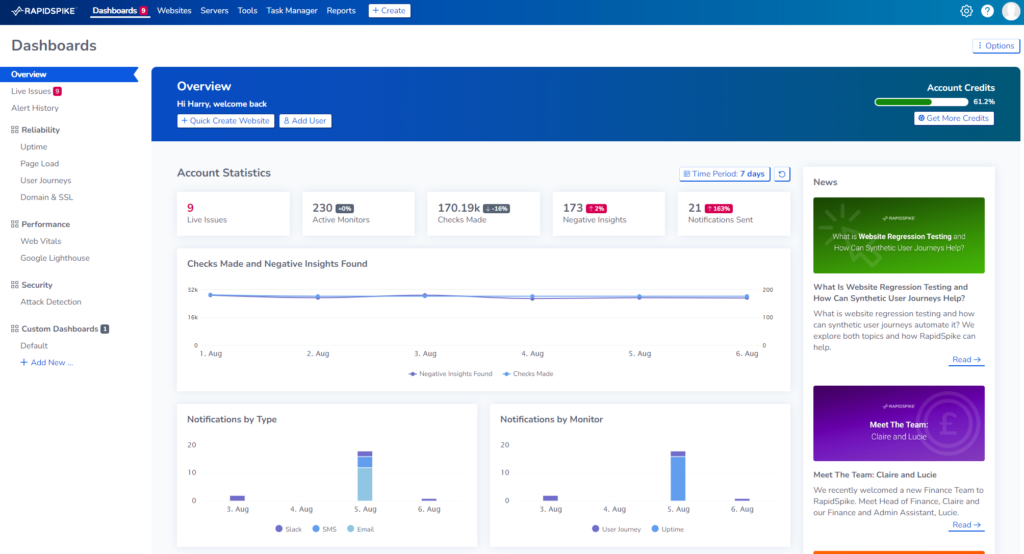Open the Attack Detection dashboard
Image resolution: width=1024 pixels, height=554 pixels.
point(51,302)
